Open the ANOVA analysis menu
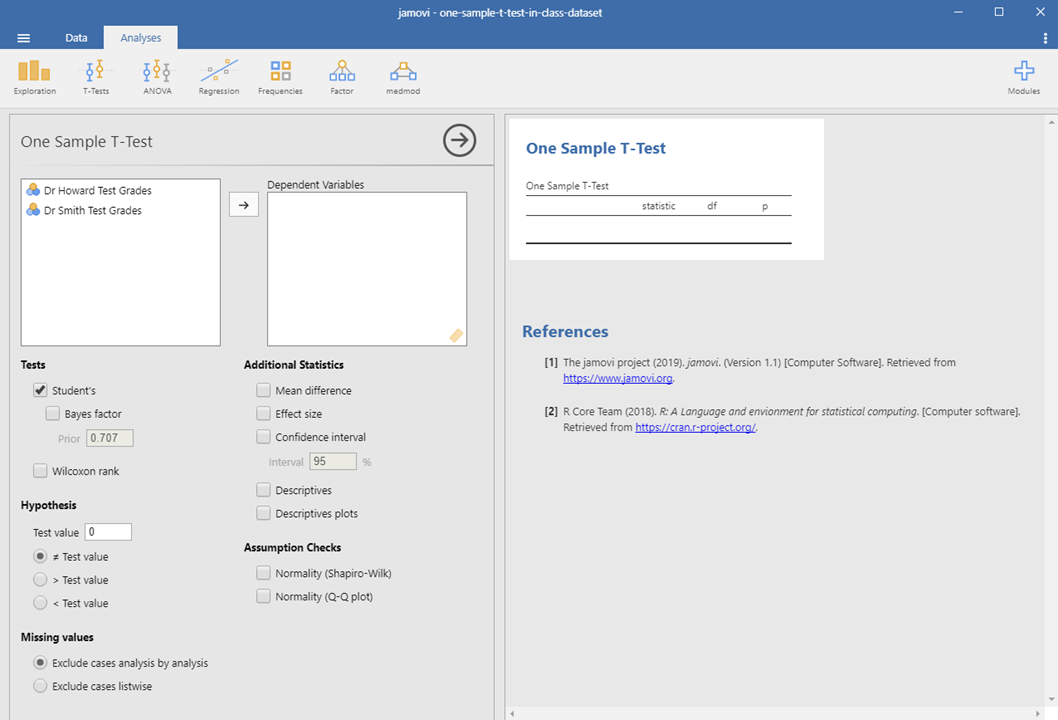The height and width of the screenshot is (720, 1058). pos(157,77)
